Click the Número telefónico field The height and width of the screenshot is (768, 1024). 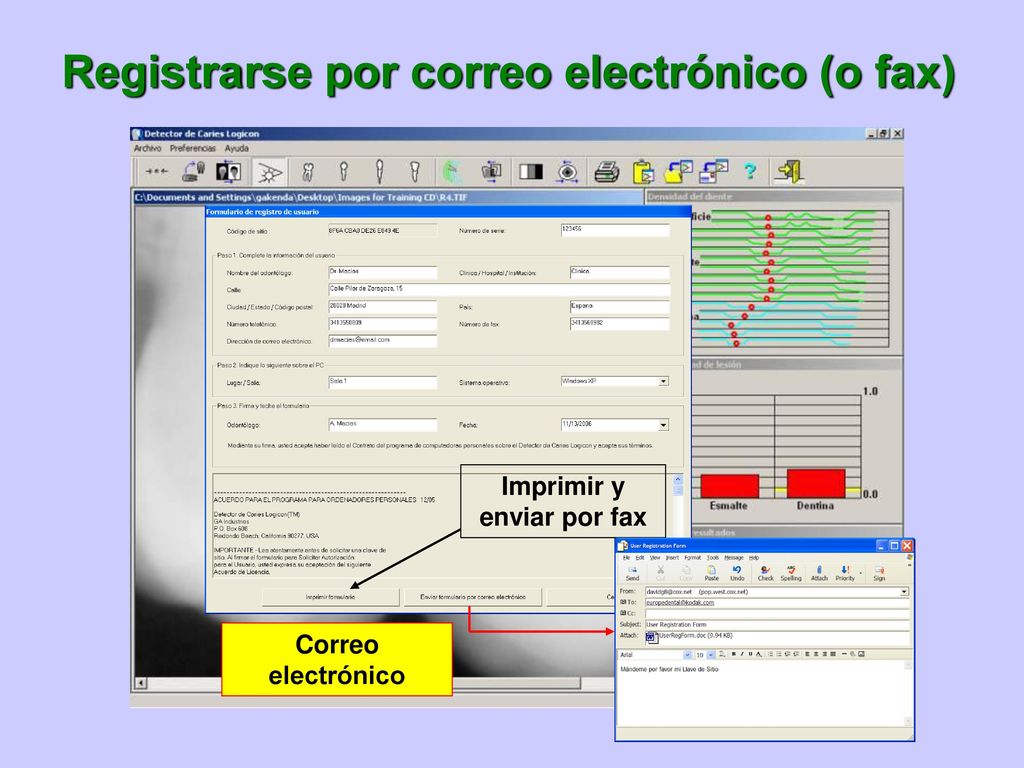point(383,324)
